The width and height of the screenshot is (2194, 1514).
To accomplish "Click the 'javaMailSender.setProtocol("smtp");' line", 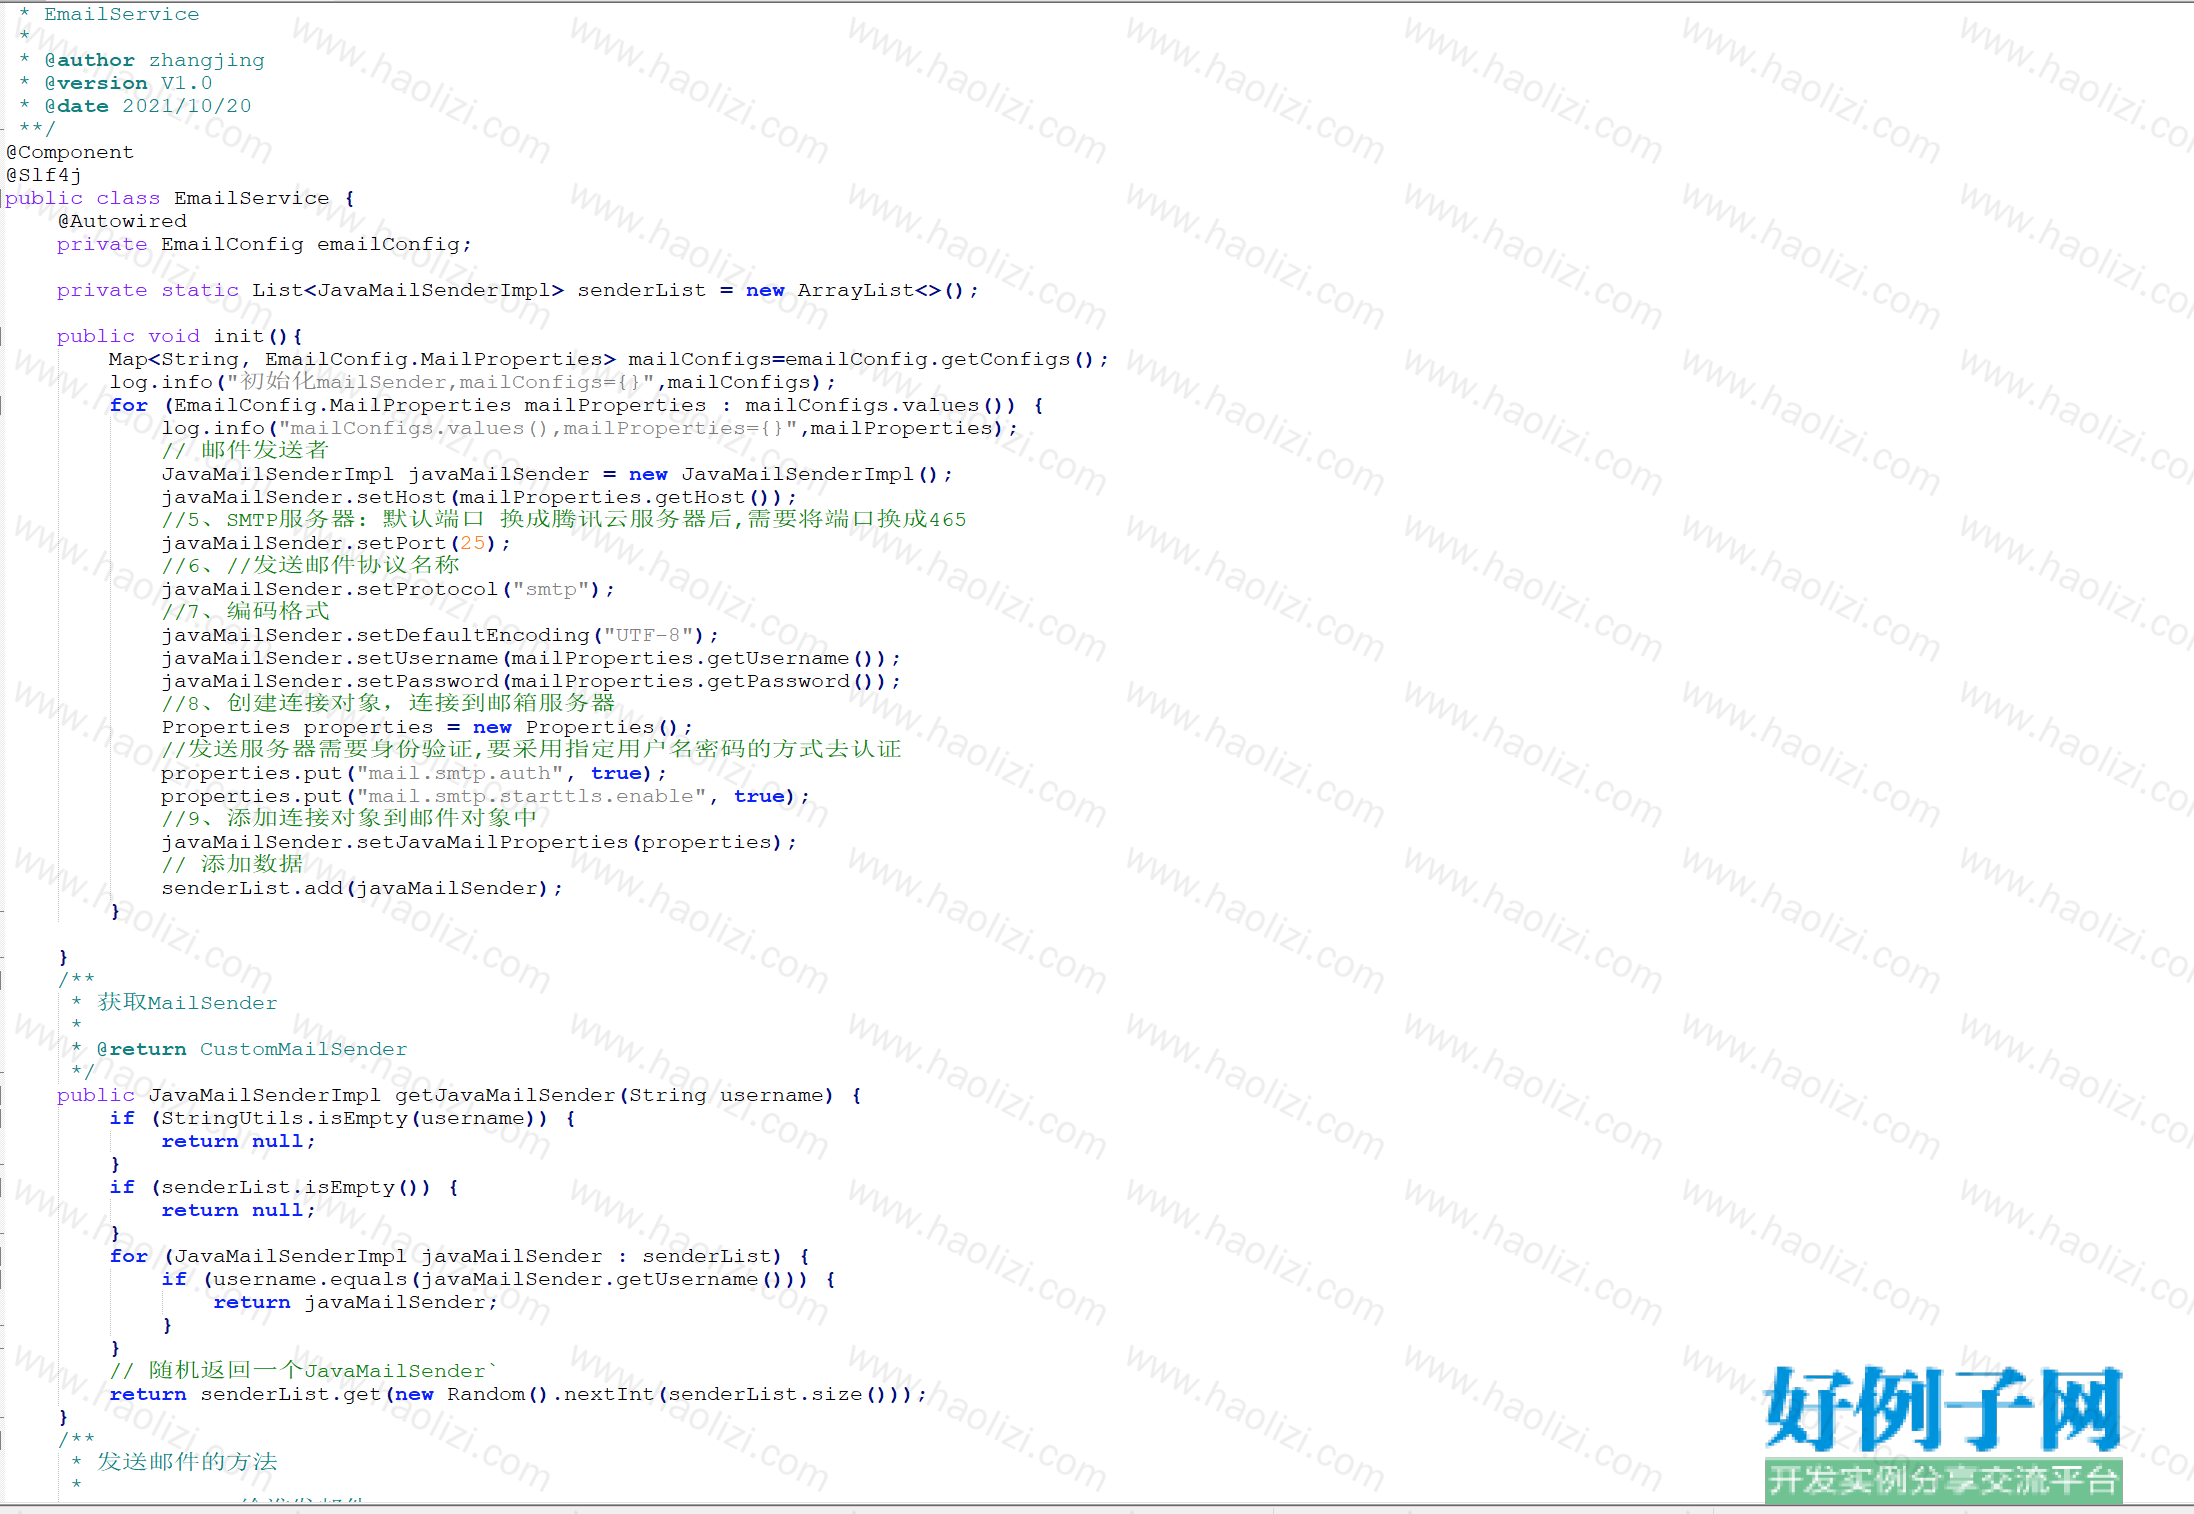I will (388, 589).
